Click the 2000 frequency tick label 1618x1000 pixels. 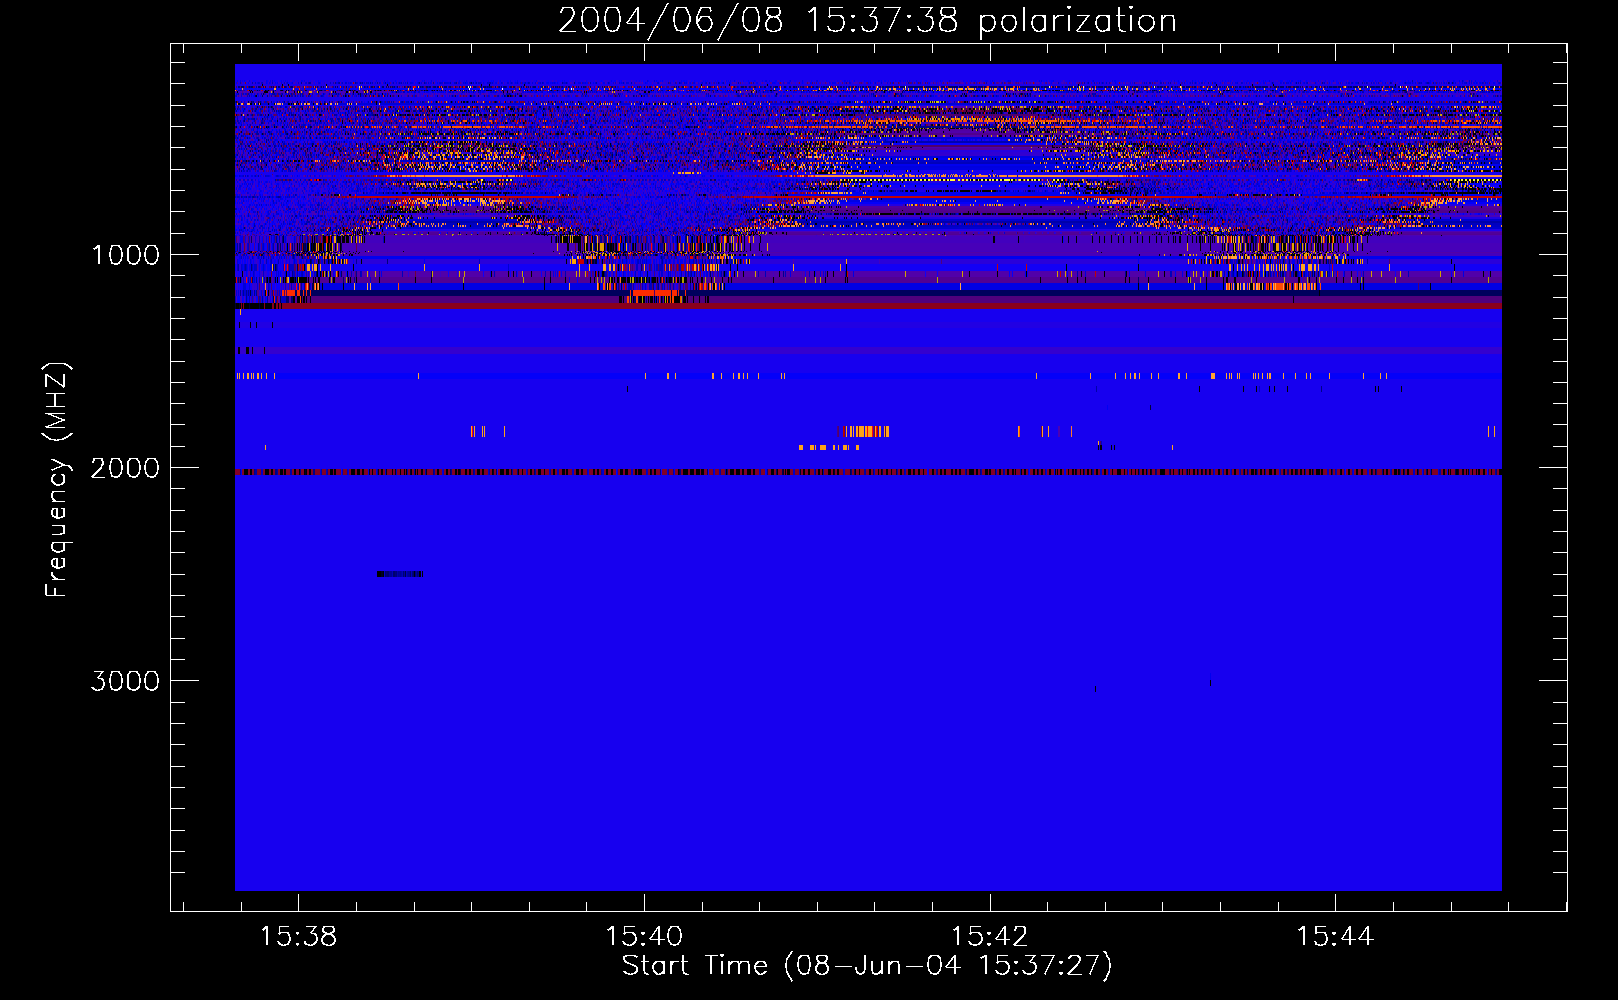coord(125,468)
